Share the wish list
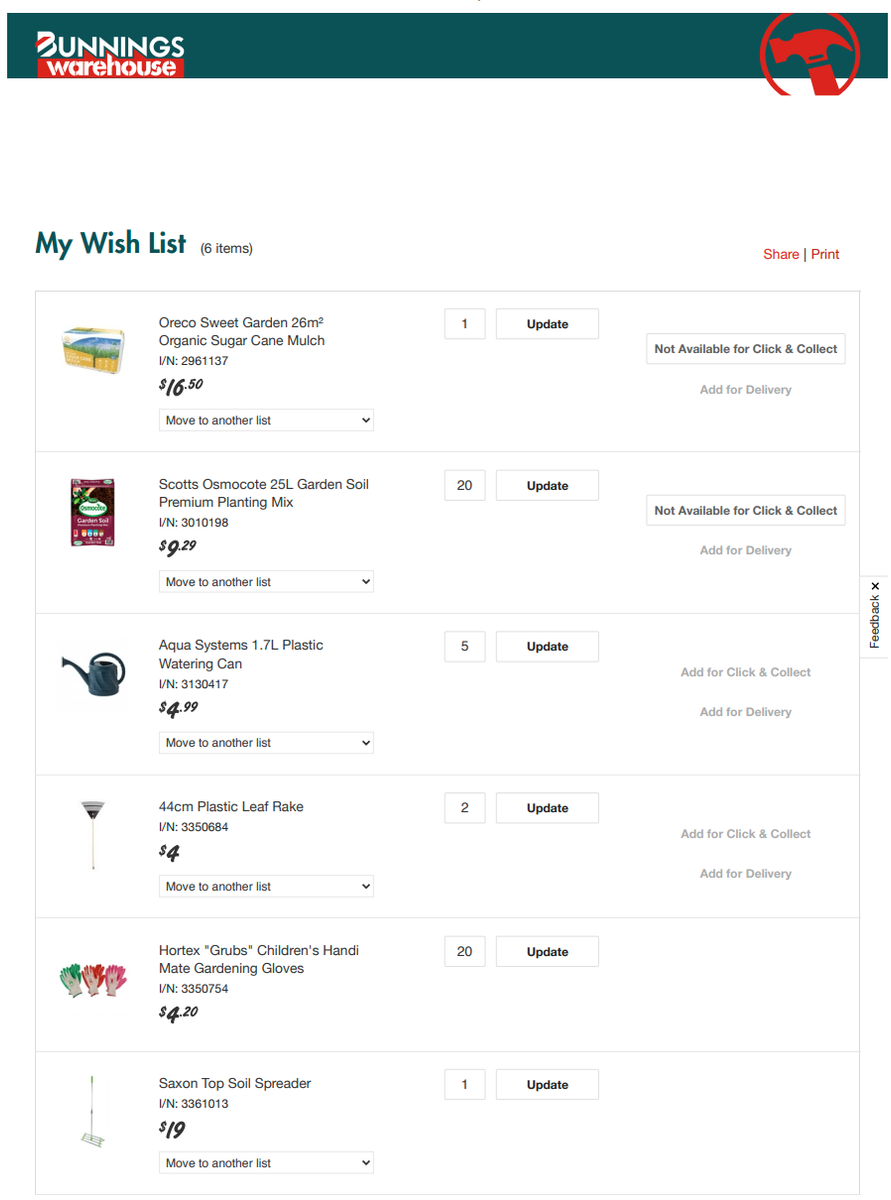Screen dimensions: 891x1200 pyautogui.click(x=781, y=254)
